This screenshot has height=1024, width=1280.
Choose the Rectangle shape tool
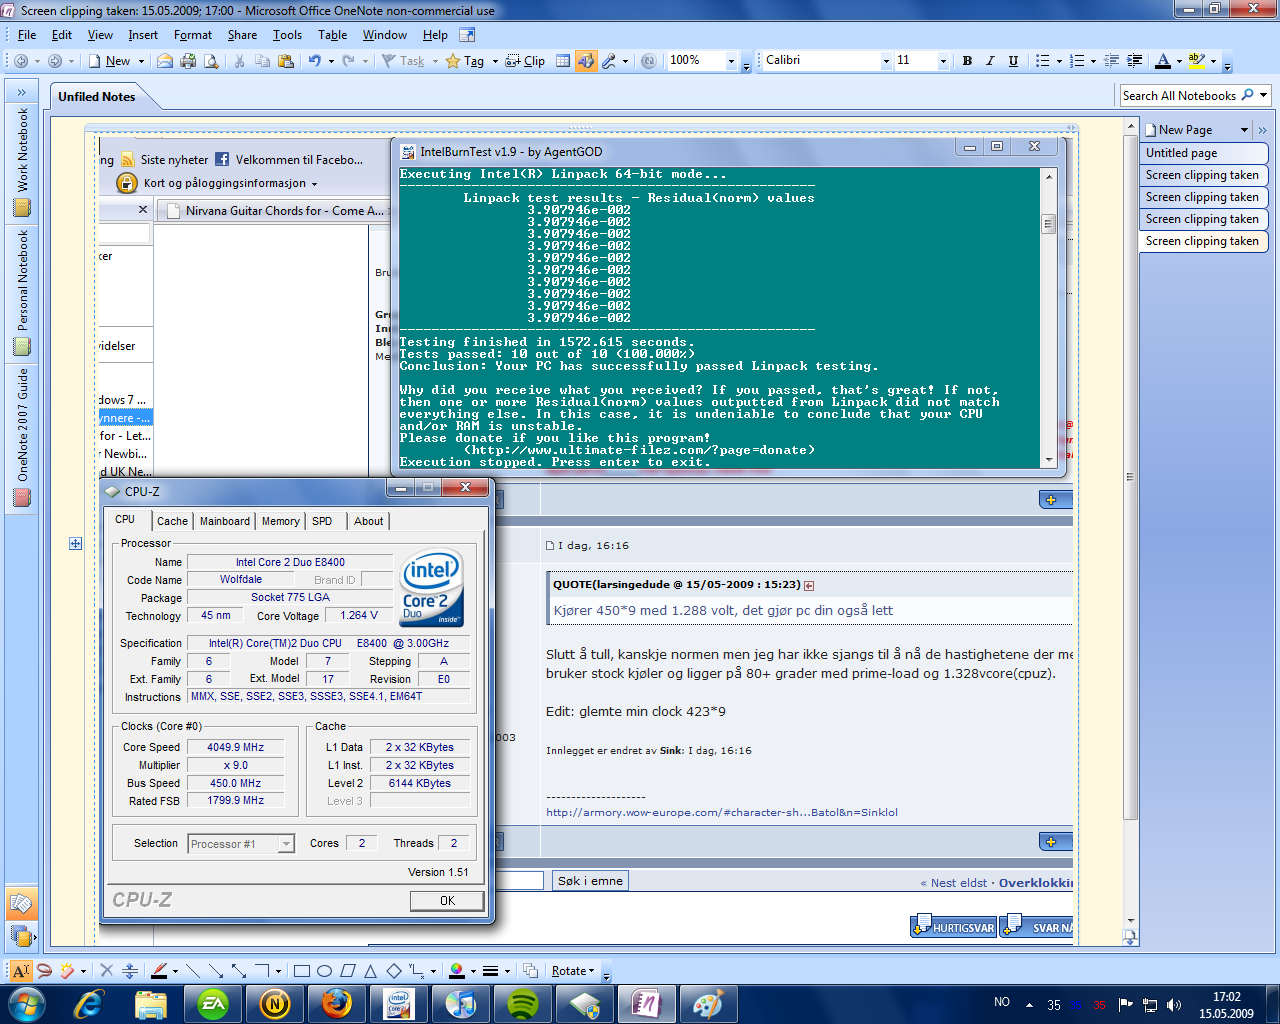(301, 971)
